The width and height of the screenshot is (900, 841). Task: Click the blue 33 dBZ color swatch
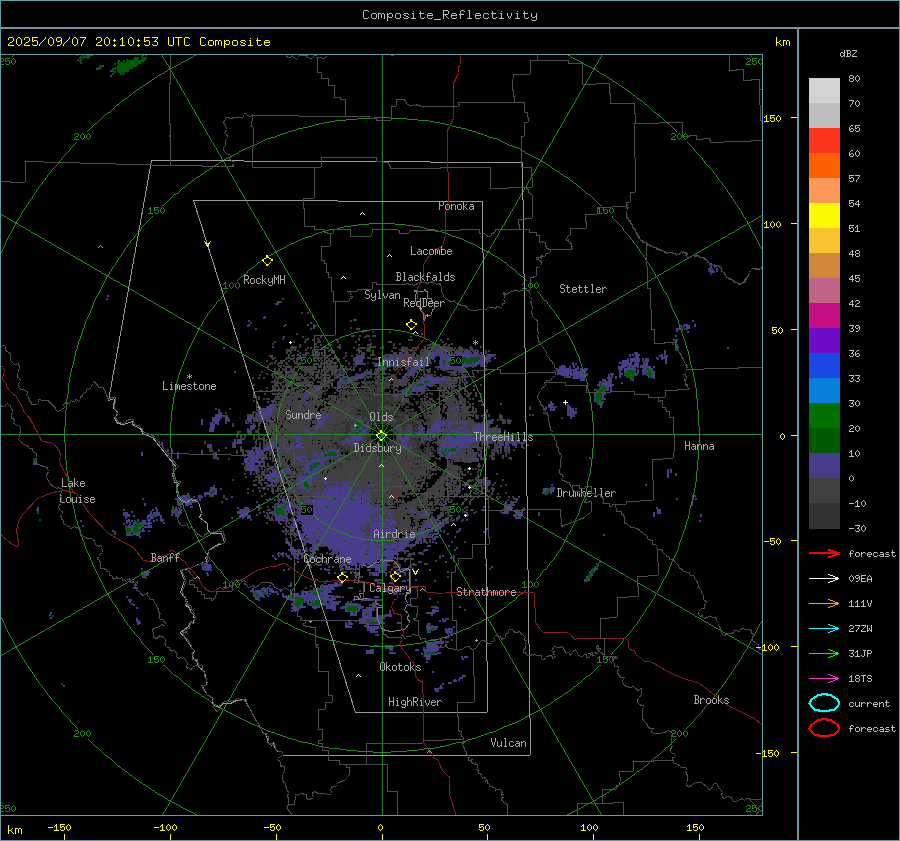[x=824, y=366]
